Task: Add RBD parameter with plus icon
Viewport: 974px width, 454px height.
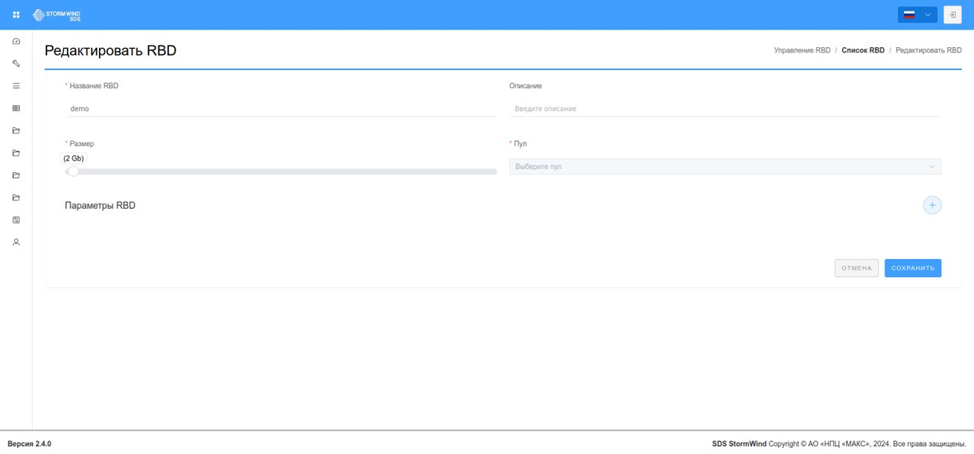Action: coord(932,205)
